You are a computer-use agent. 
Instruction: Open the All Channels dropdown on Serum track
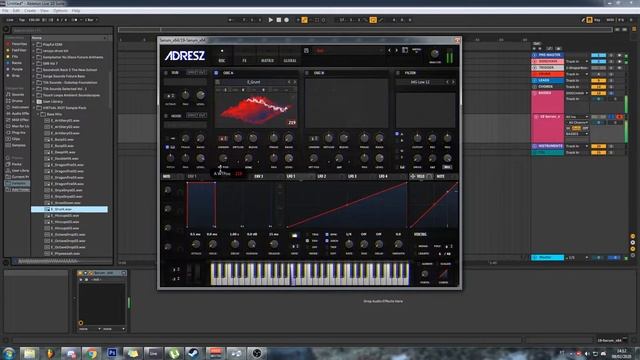pos(578,122)
